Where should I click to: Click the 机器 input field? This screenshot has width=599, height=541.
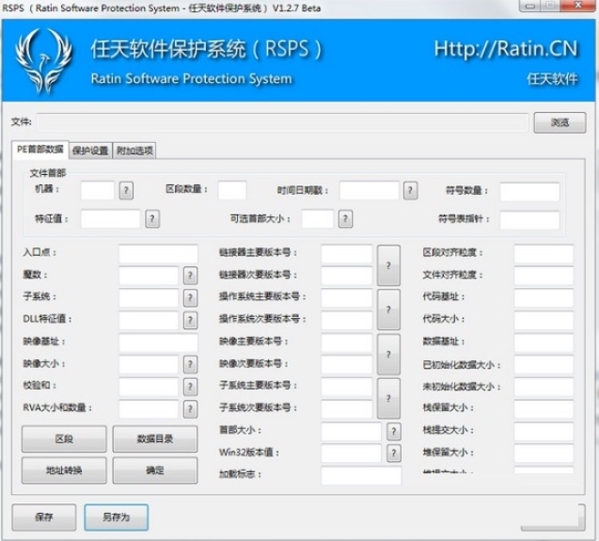[97, 190]
